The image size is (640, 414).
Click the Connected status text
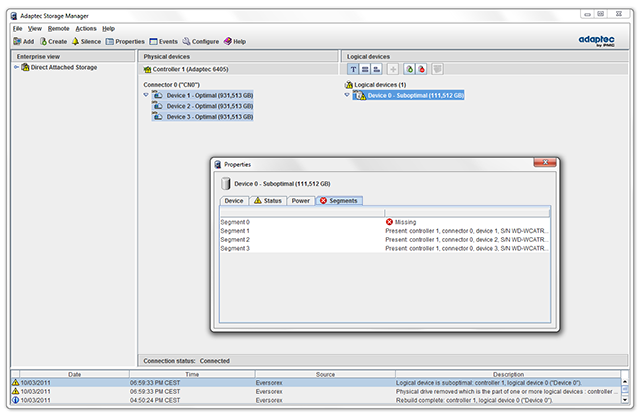(215, 361)
